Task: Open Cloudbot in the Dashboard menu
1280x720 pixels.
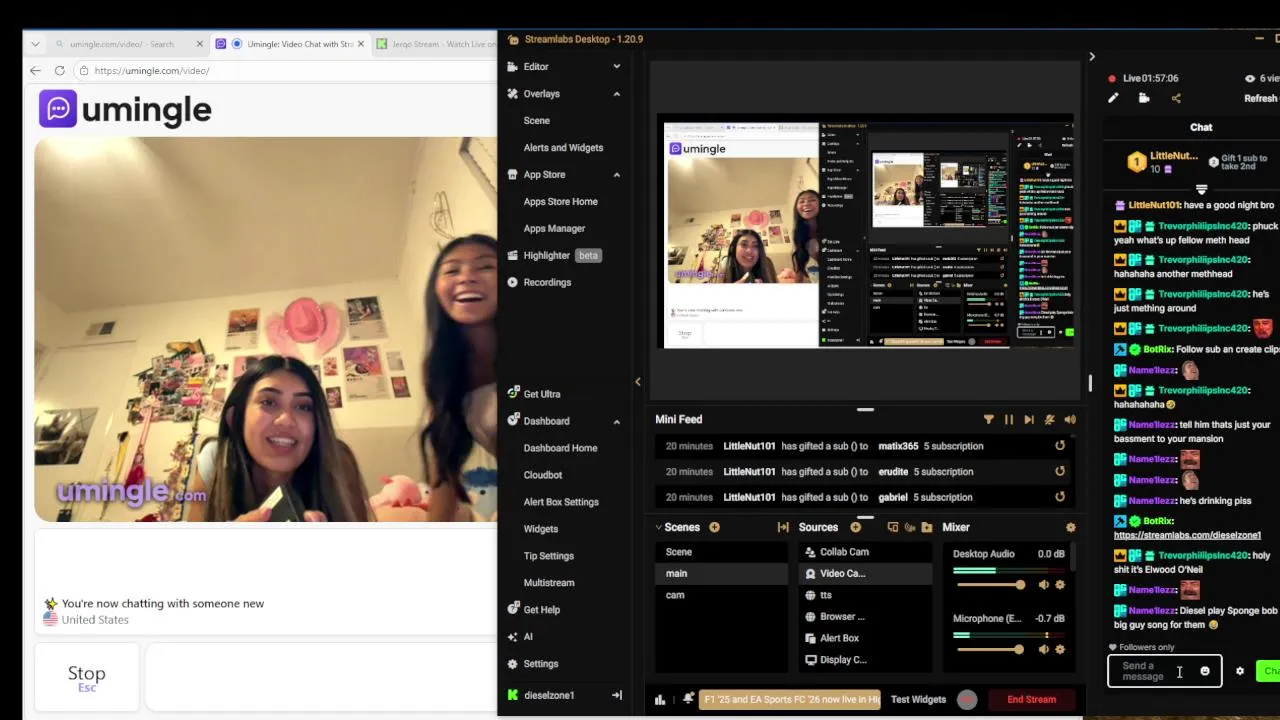Action: click(x=543, y=475)
